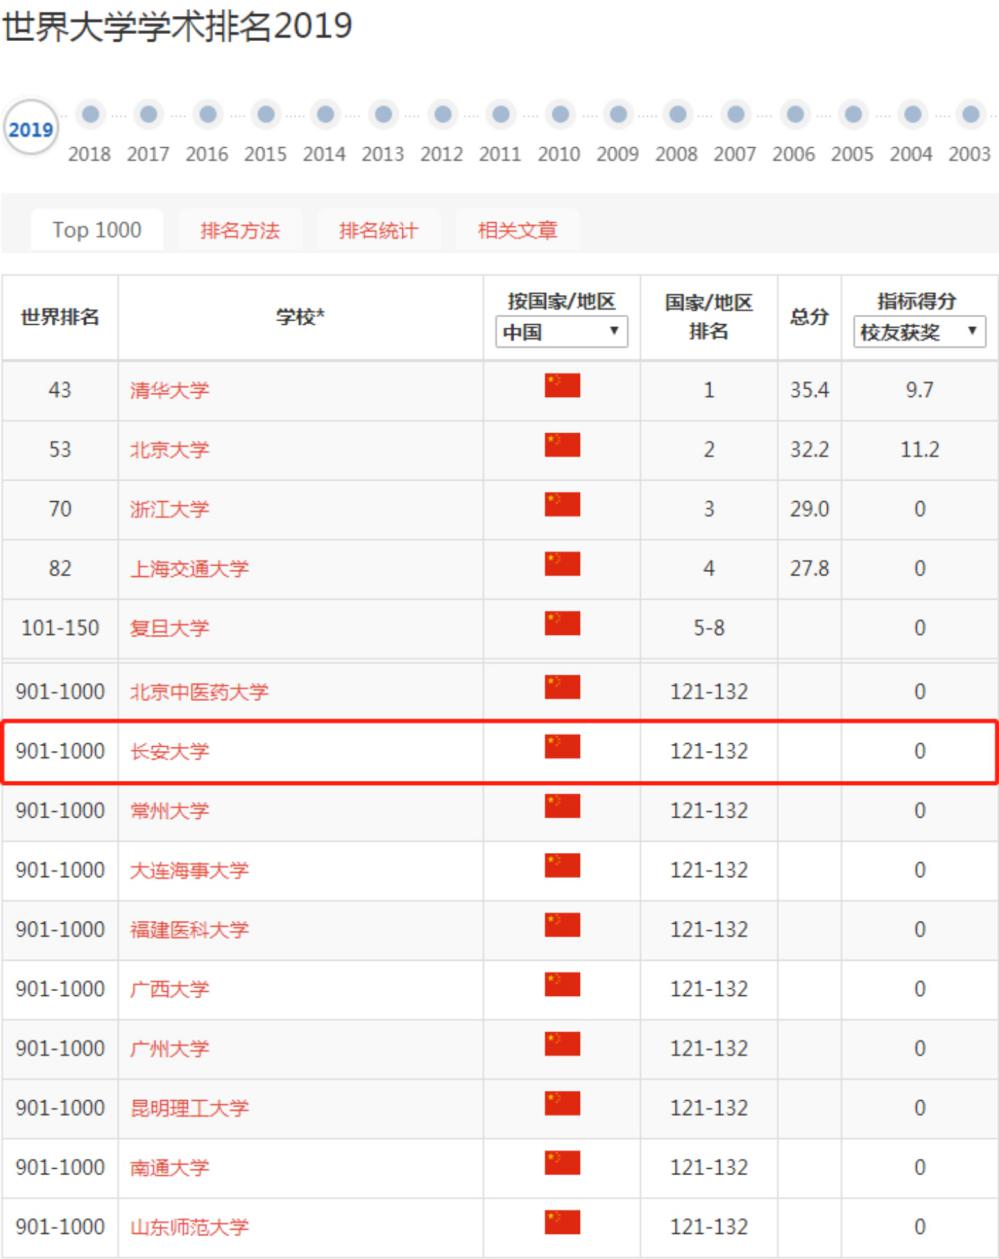Click the flag icon in the 昆明理工大学 row
Viewport: 999px width, 1259px height.
561,1107
